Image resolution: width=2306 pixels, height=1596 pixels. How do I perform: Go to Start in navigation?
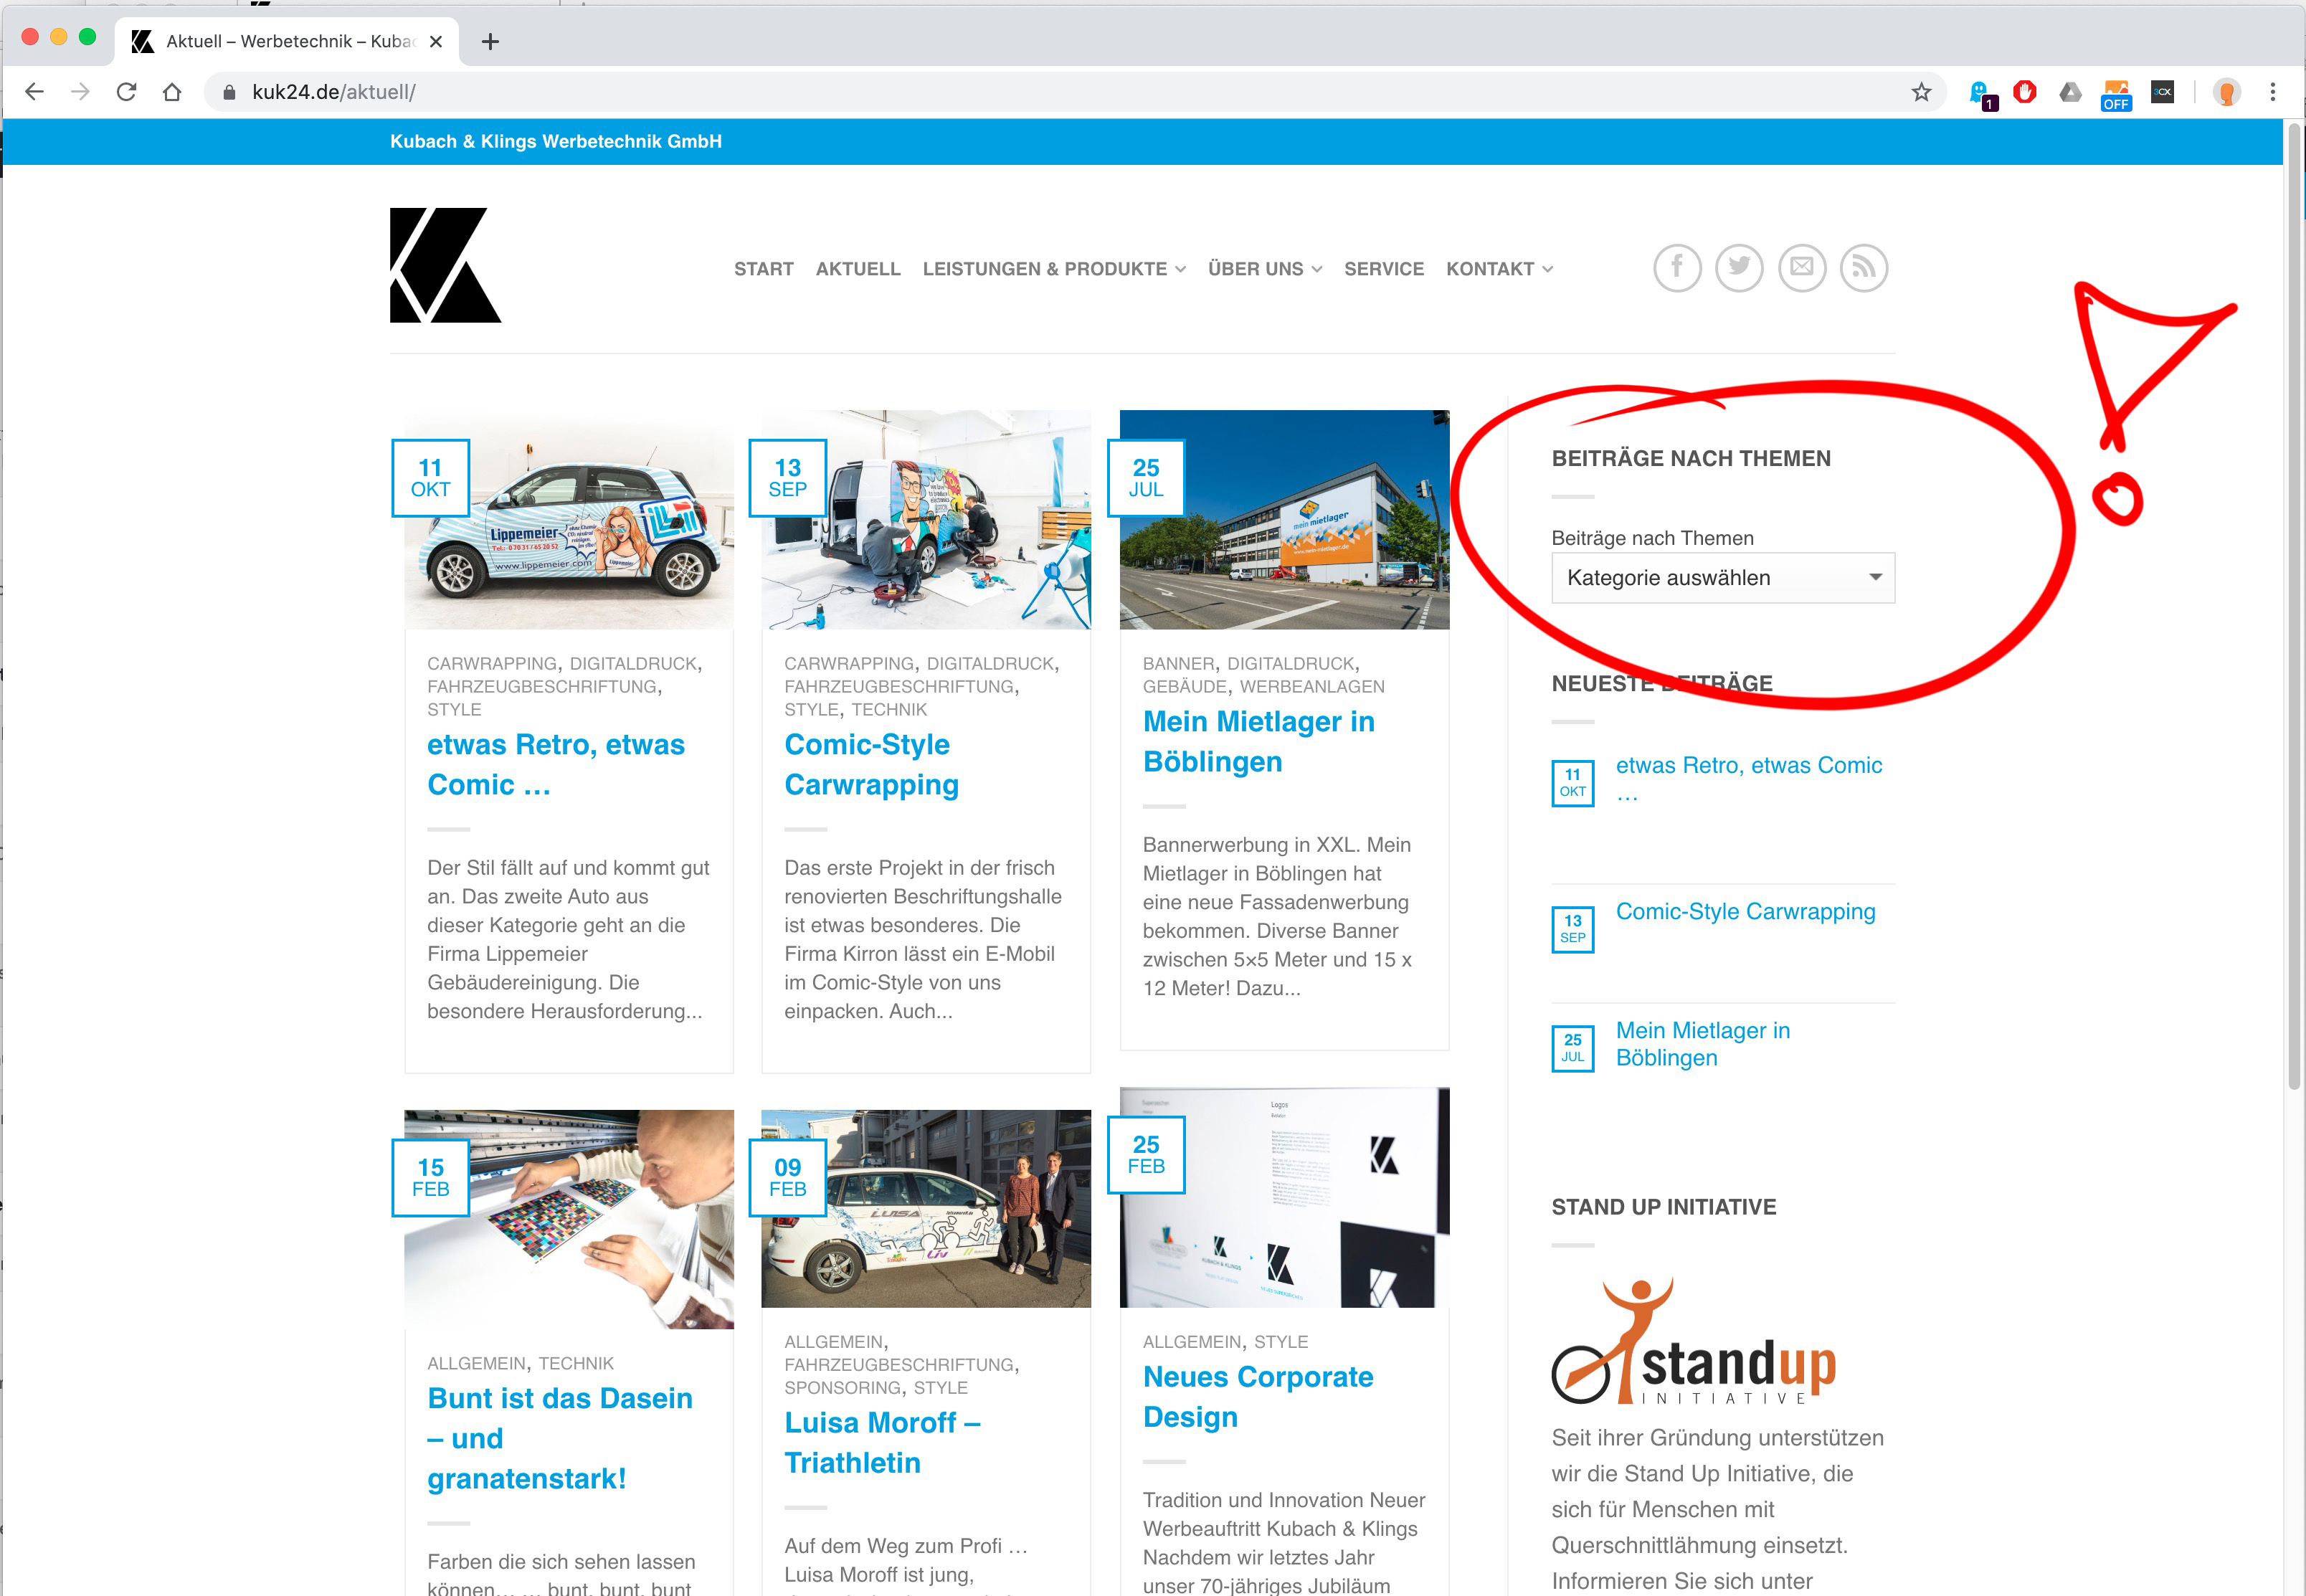point(763,269)
